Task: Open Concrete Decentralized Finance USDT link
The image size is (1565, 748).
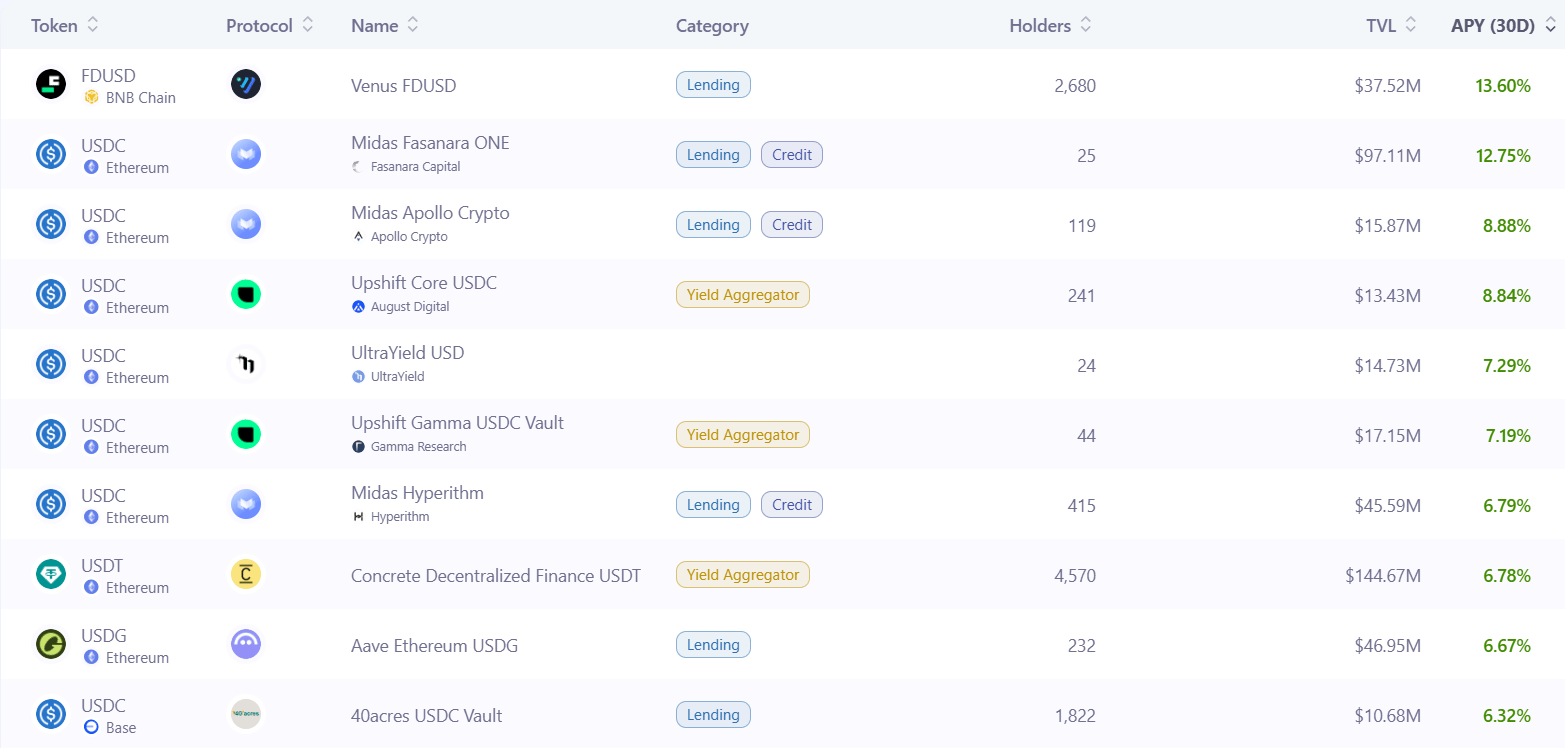Action: pos(496,576)
